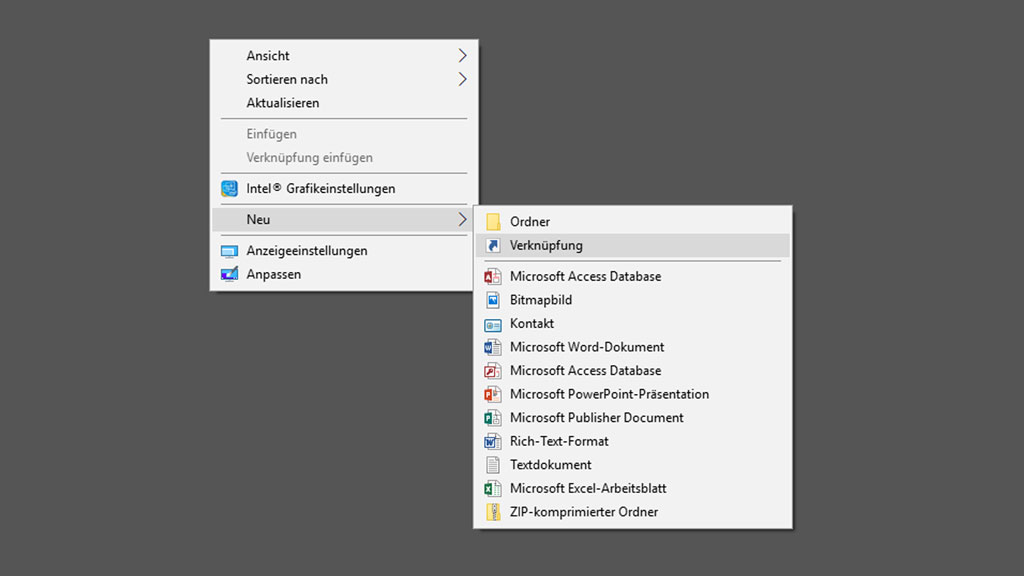The width and height of the screenshot is (1024, 576).
Task: Click the Microsoft Publisher Document icon
Action: (x=493, y=417)
